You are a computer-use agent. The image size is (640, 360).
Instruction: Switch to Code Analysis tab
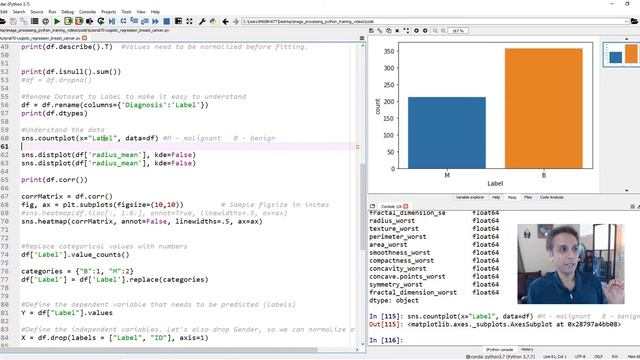552,198
